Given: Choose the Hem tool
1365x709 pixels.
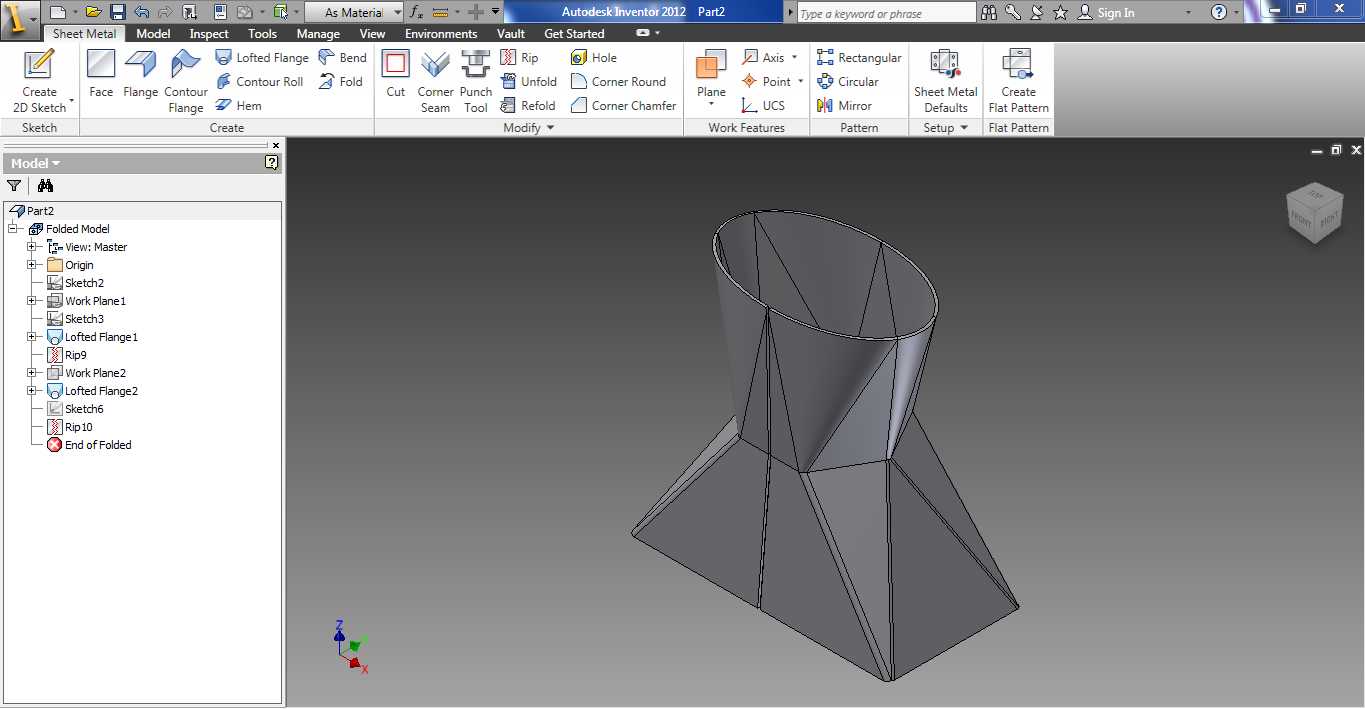Looking at the screenshot, I should [x=239, y=106].
